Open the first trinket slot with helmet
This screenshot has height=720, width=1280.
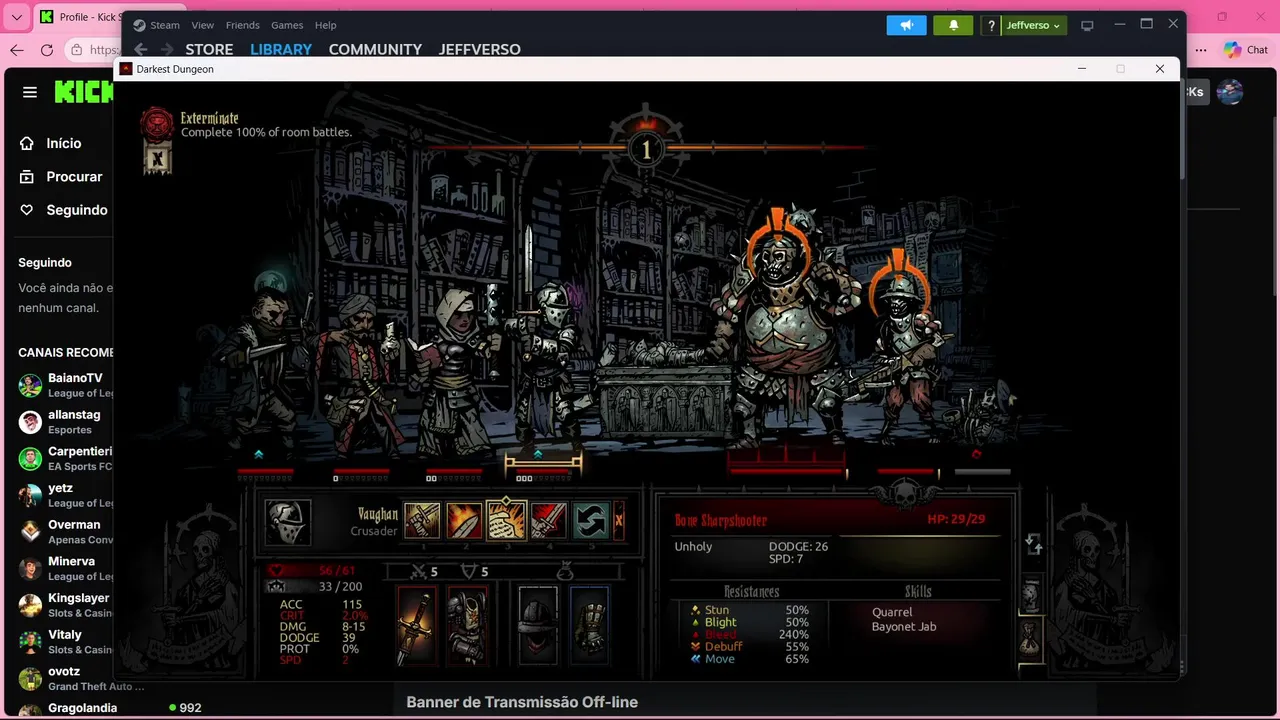click(538, 626)
